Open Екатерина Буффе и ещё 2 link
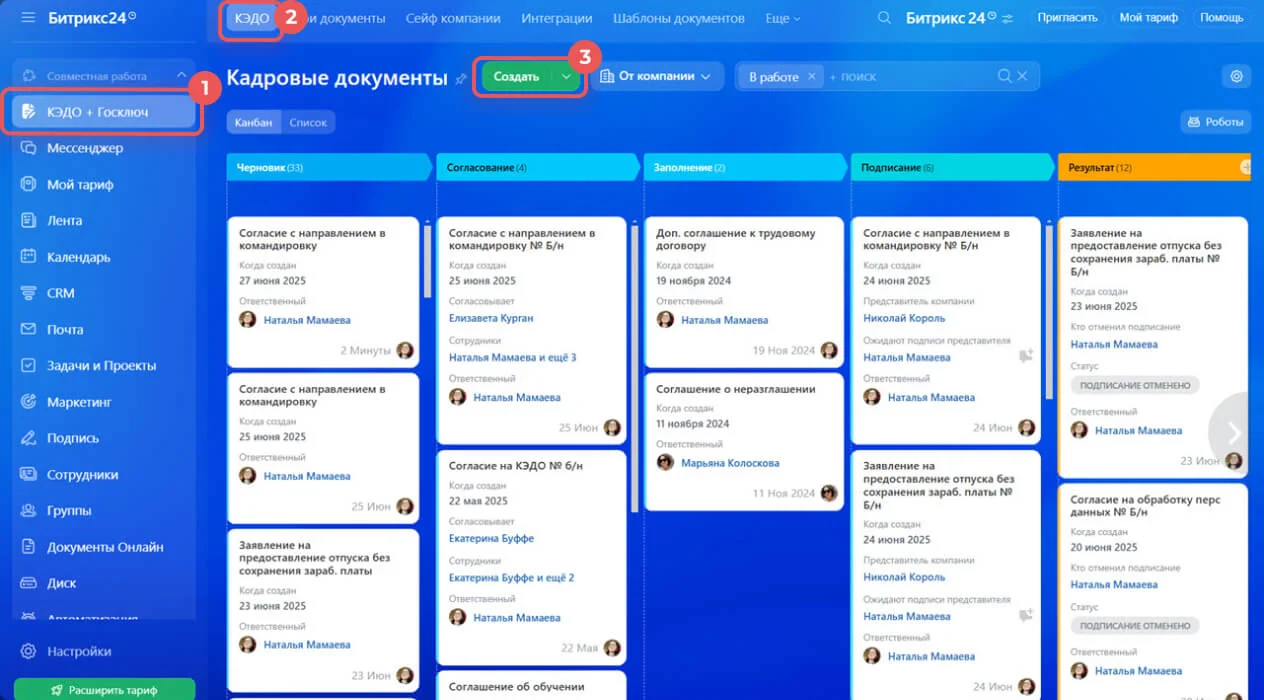 coord(511,578)
